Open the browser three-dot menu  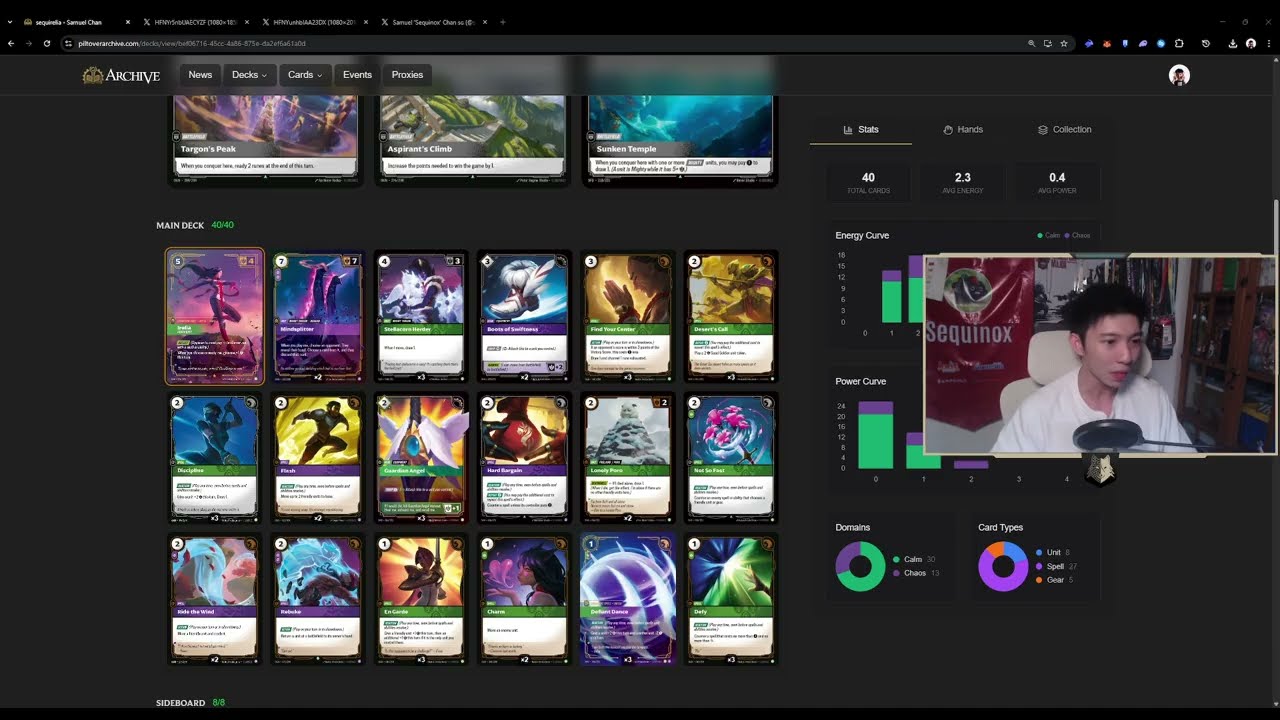coord(1268,44)
